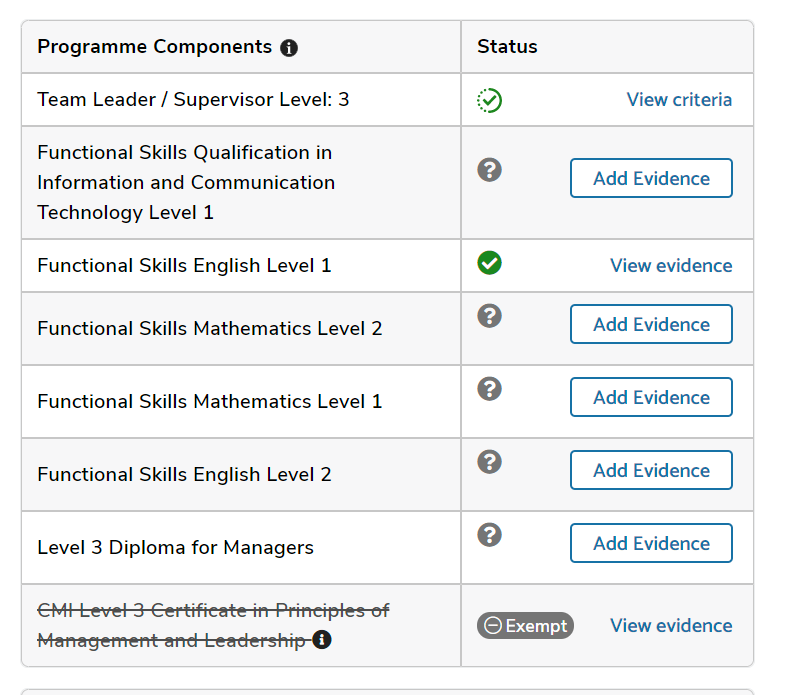Select the Team Leader / Supervisor Level: 3 row
This screenshot has width=794, height=695.
click(193, 100)
